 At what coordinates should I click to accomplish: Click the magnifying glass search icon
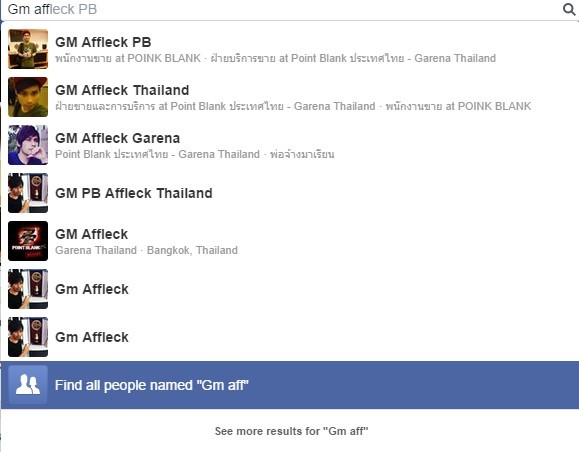click(569, 9)
